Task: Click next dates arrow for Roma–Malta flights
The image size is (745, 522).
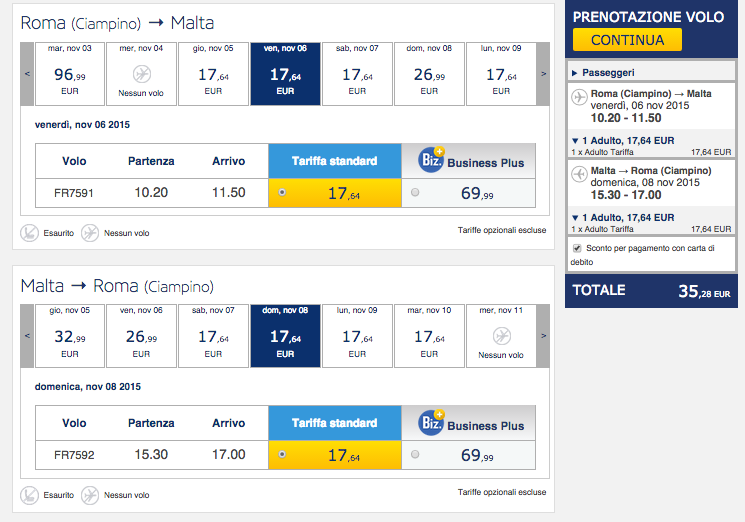Action: [x=543, y=73]
